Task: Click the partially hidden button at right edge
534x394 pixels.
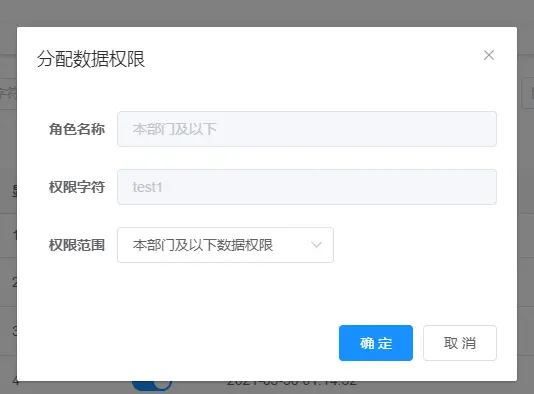Action: (x=528, y=93)
